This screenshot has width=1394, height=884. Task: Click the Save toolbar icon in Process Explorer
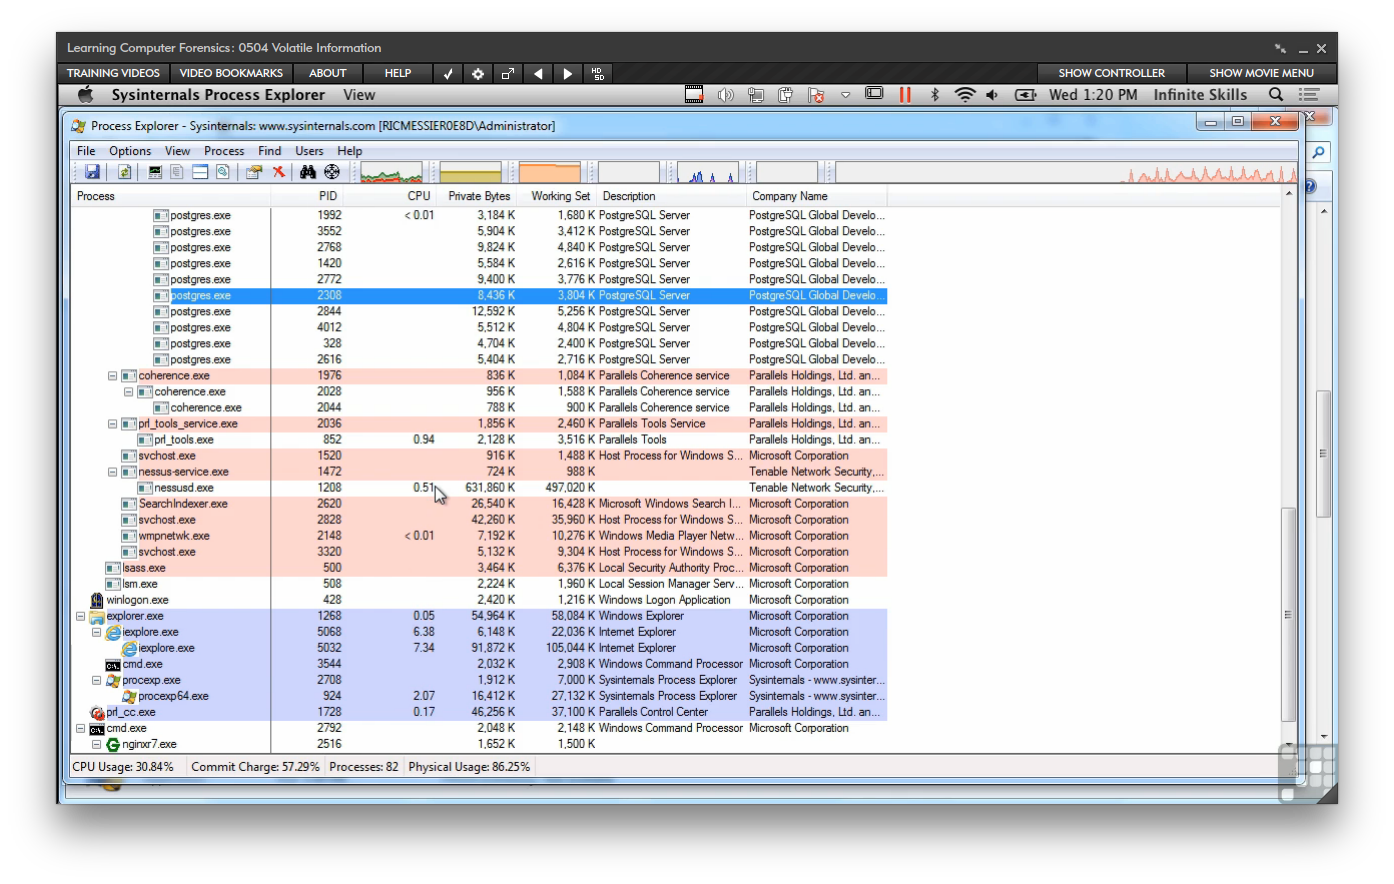point(92,172)
